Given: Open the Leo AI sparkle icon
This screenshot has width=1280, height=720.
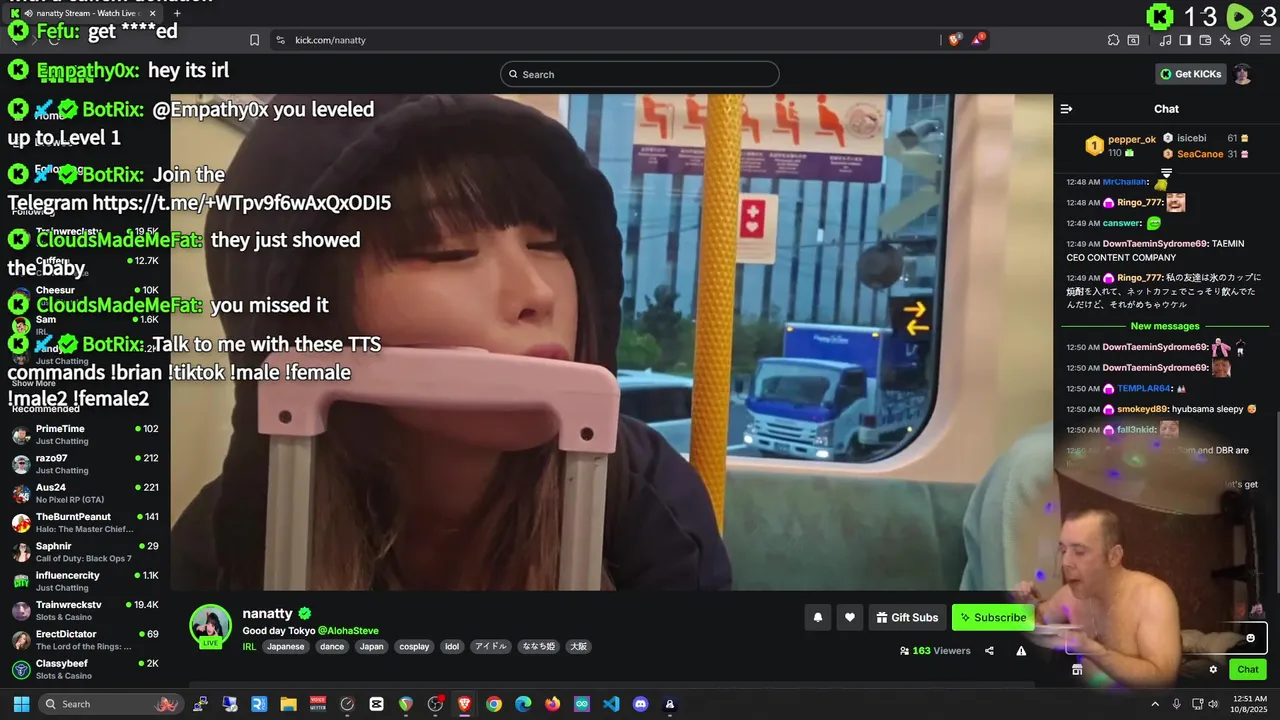Looking at the screenshot, I should pos(1225,40).
